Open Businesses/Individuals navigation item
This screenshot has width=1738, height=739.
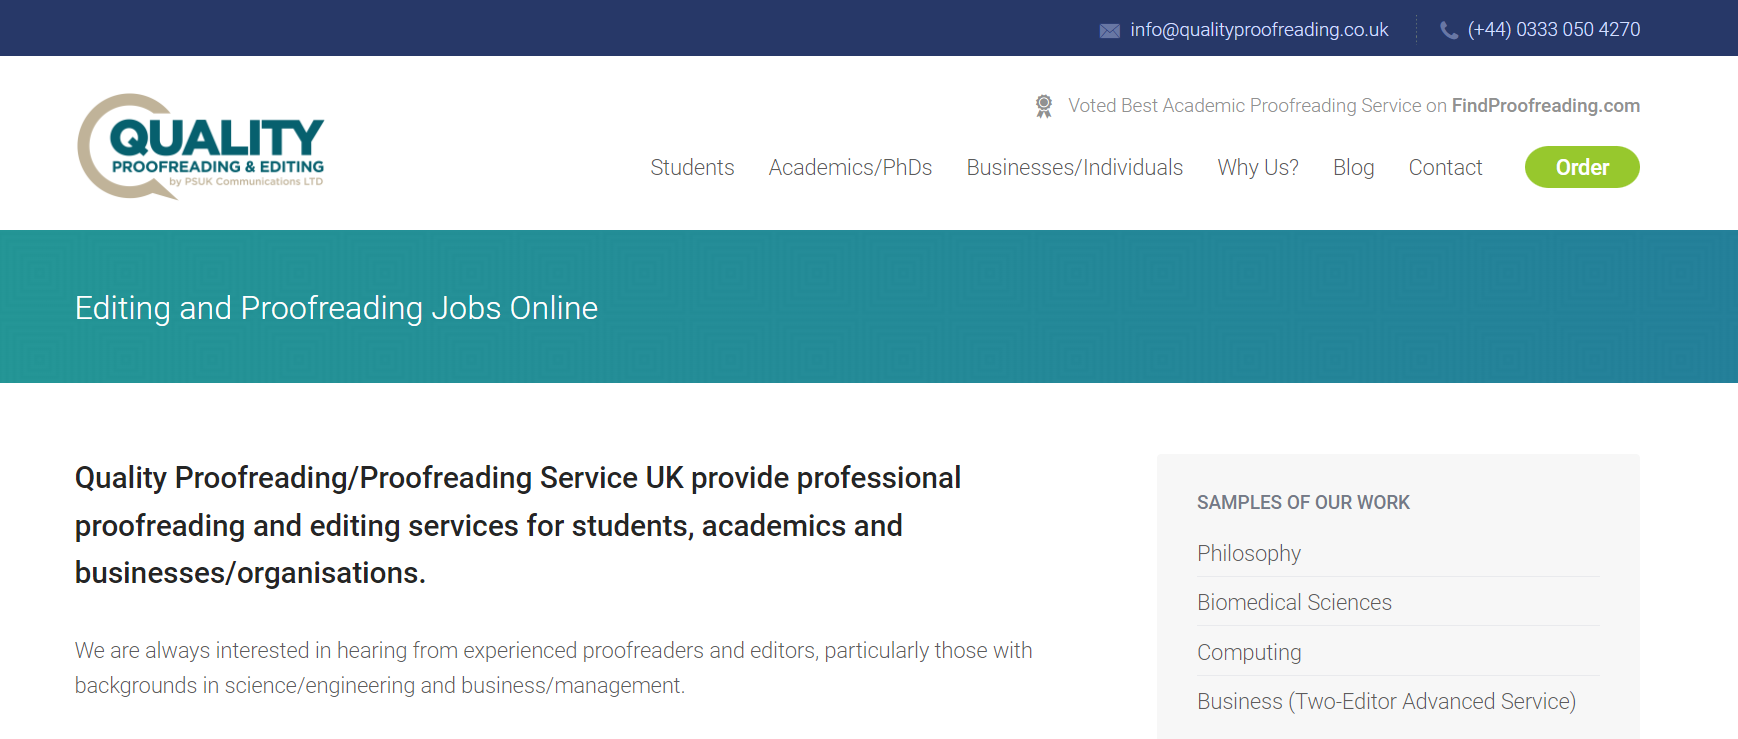click(x=1074, y=167)
